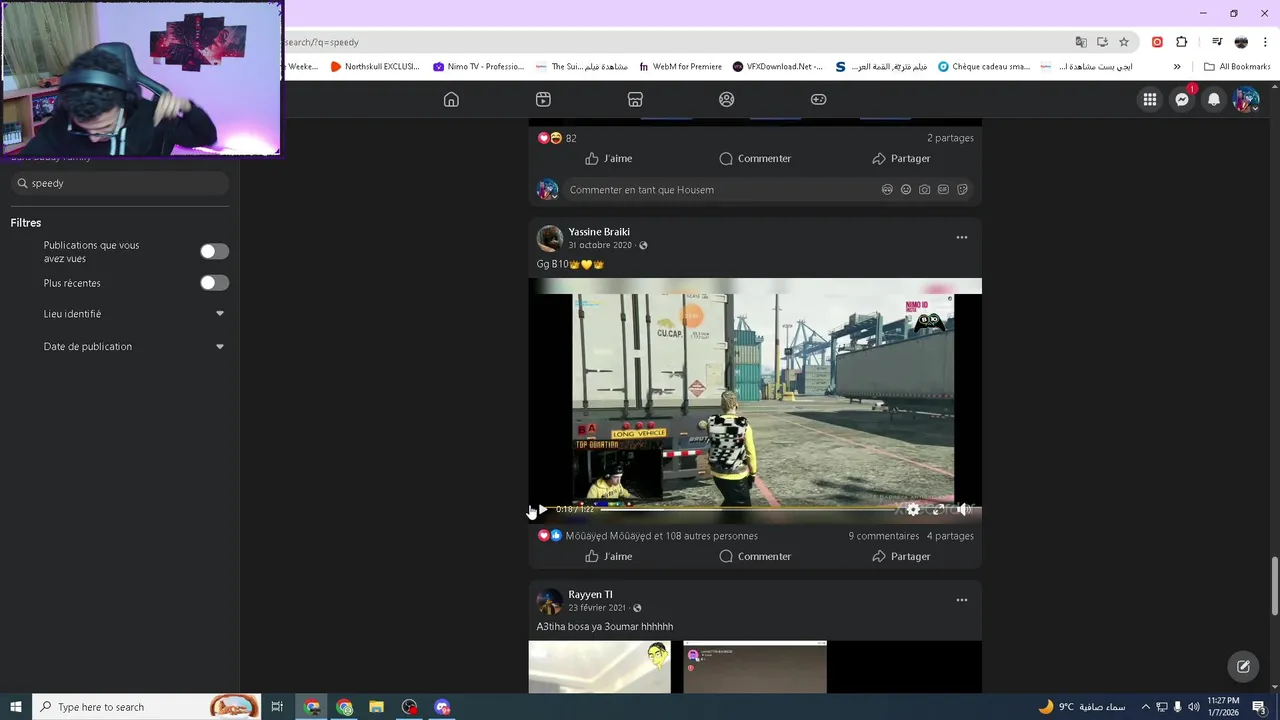Toggle 'Publications que vous avez vues' switch

214,252
